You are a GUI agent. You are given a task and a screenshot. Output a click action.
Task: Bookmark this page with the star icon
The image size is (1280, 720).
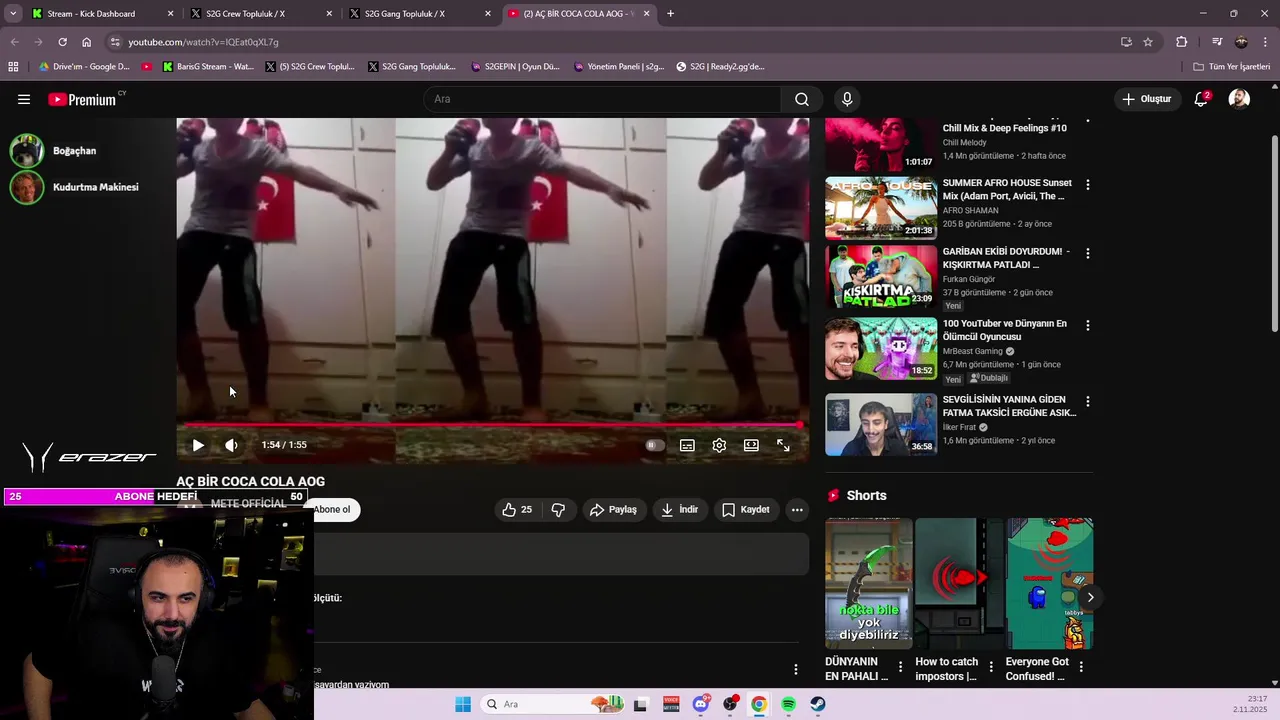1148,42
